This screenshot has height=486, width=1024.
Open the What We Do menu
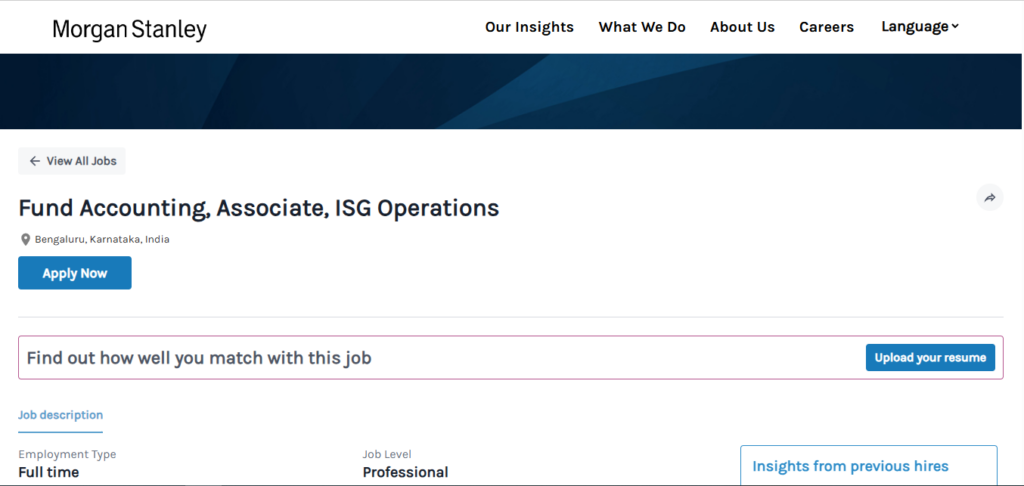coord(642,27)
